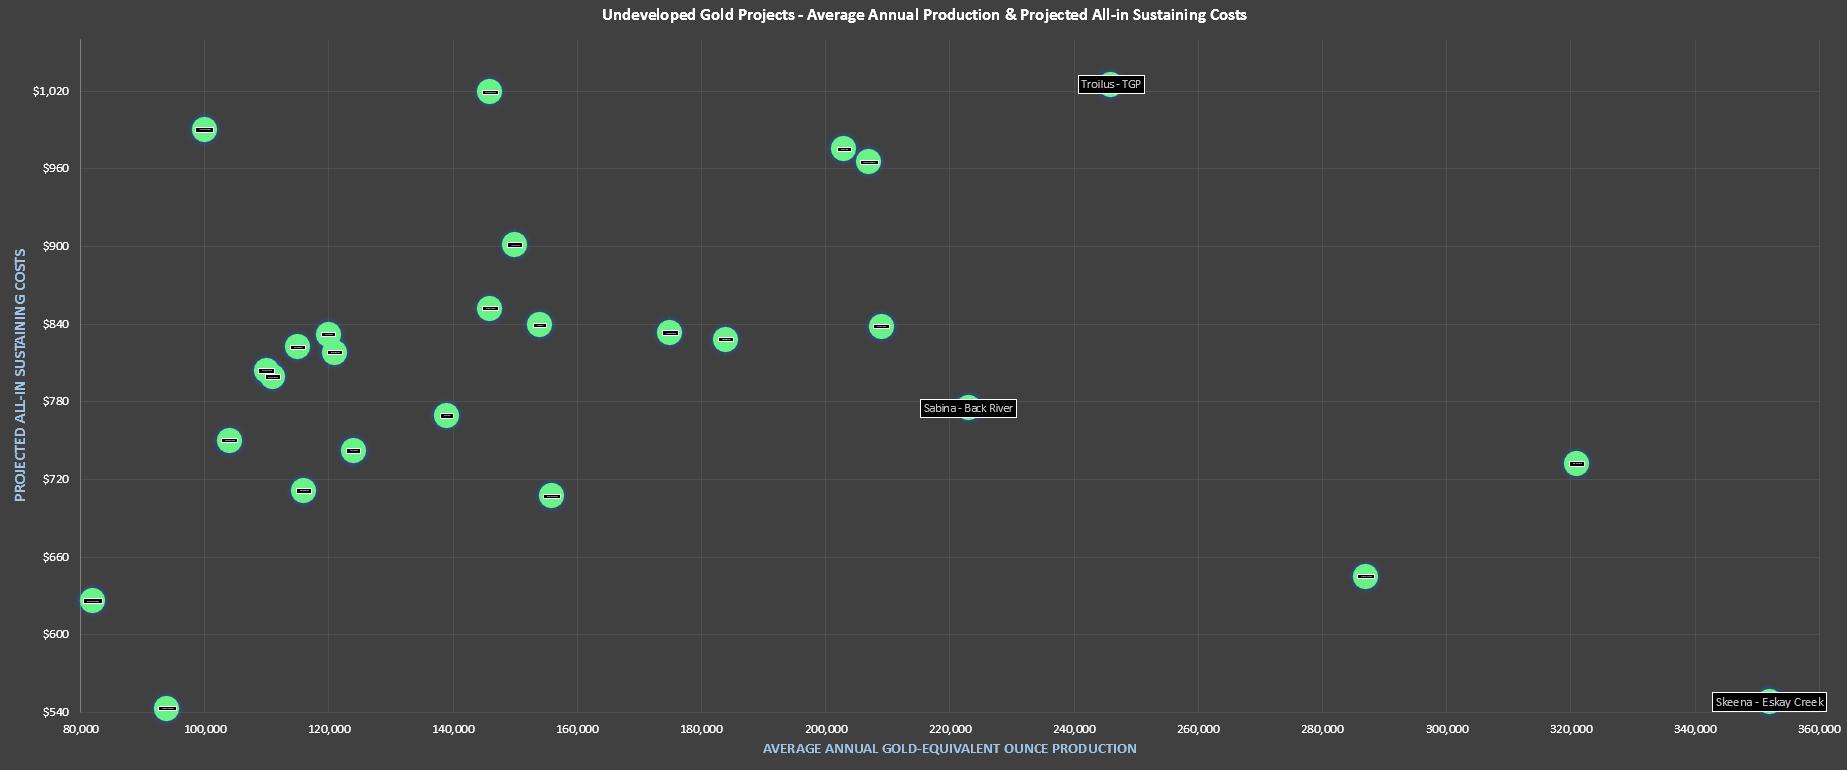Click the $900 y-axis tick label
1847x770 pixels.
54,246
